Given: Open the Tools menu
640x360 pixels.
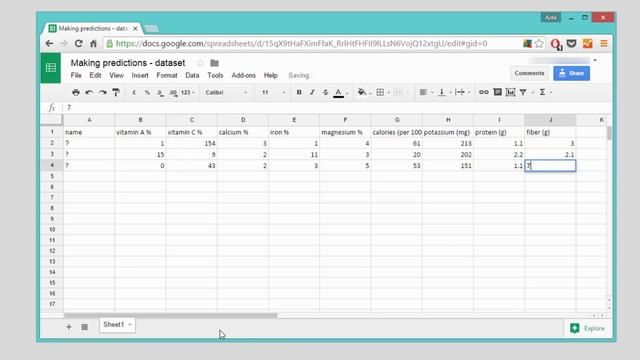Looking at the screenshot, I should 215,76.
